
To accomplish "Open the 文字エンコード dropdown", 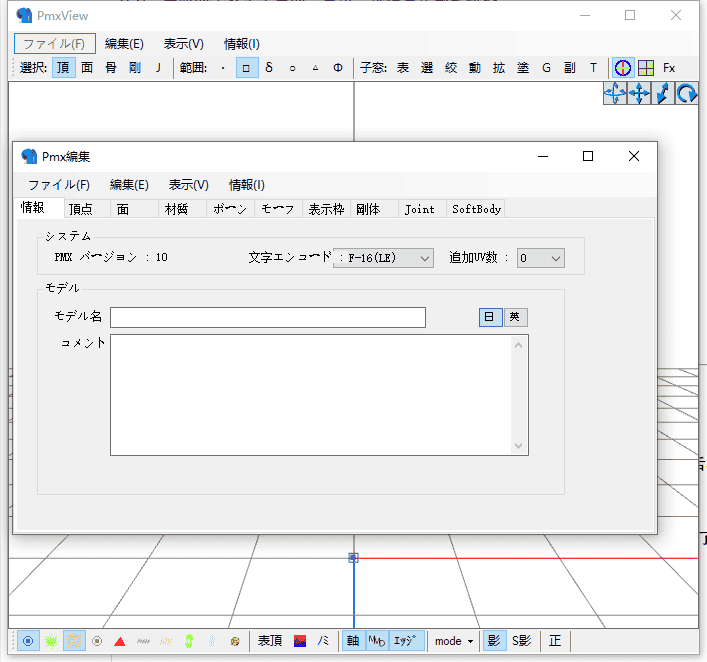I will tap(384, 258).
